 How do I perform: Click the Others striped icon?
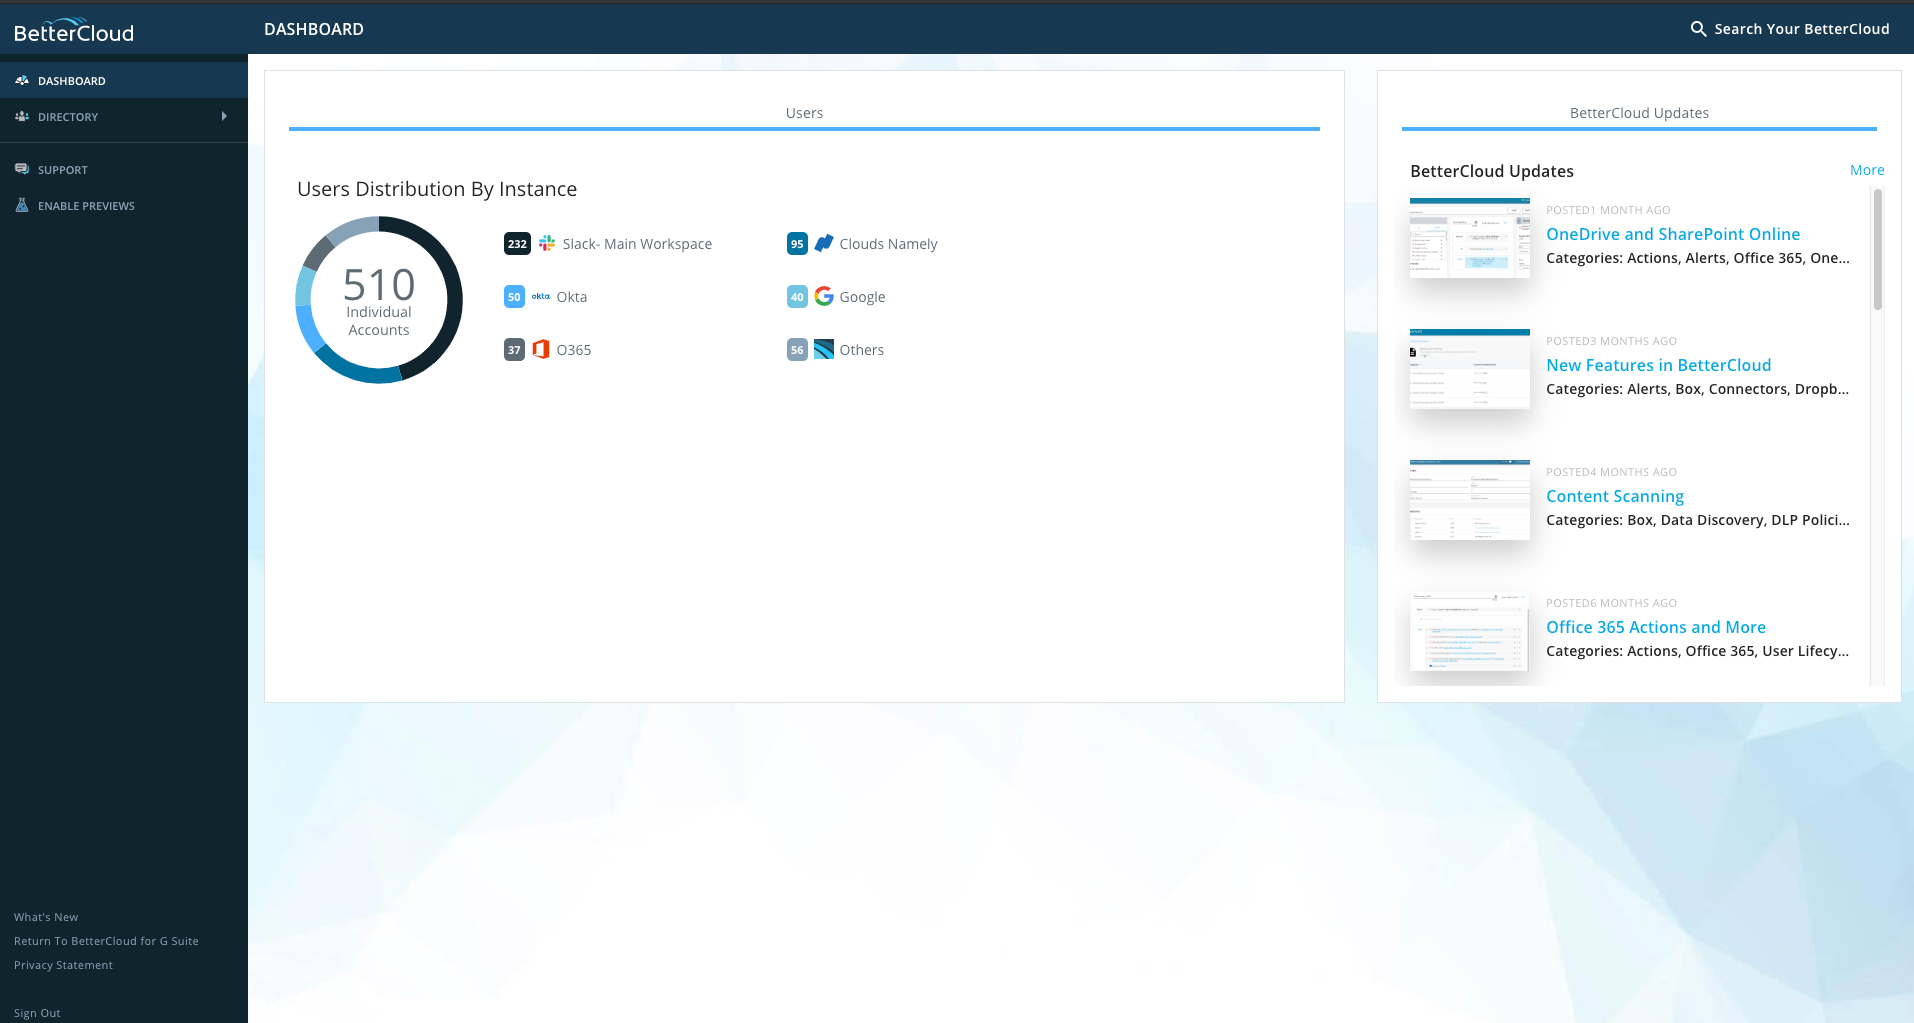point(824,349)
